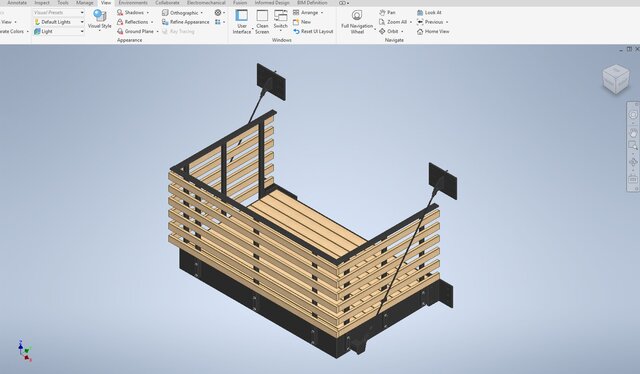Screen dimensions: 640x374
Task: Select the View ribbon tab
Action: click(106, 3)
